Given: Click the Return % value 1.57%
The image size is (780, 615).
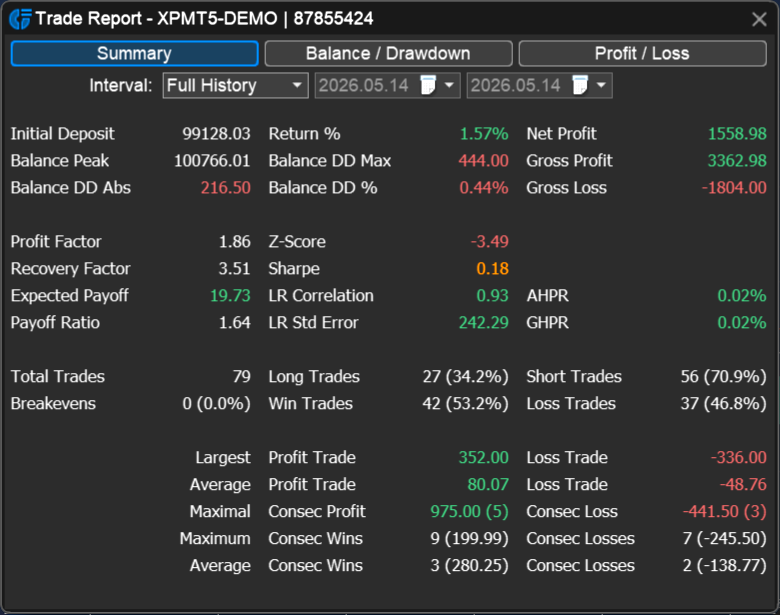Looking at the screenshot, I should 484,134.
